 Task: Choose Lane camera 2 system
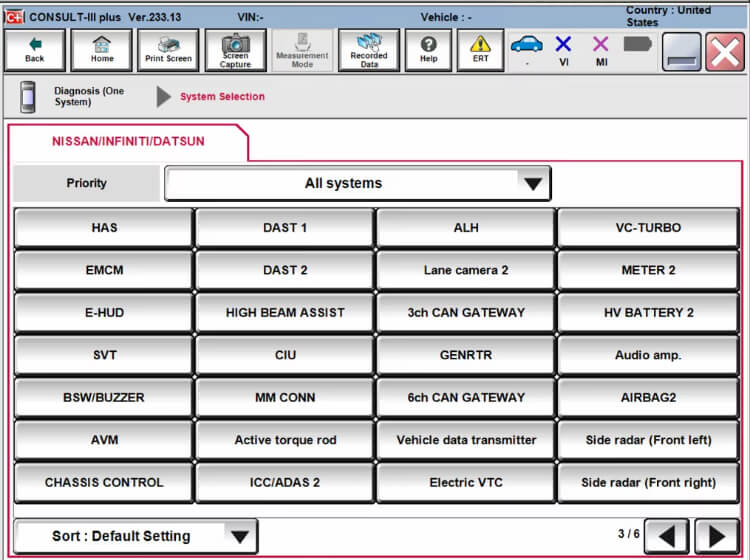(466, 270)
